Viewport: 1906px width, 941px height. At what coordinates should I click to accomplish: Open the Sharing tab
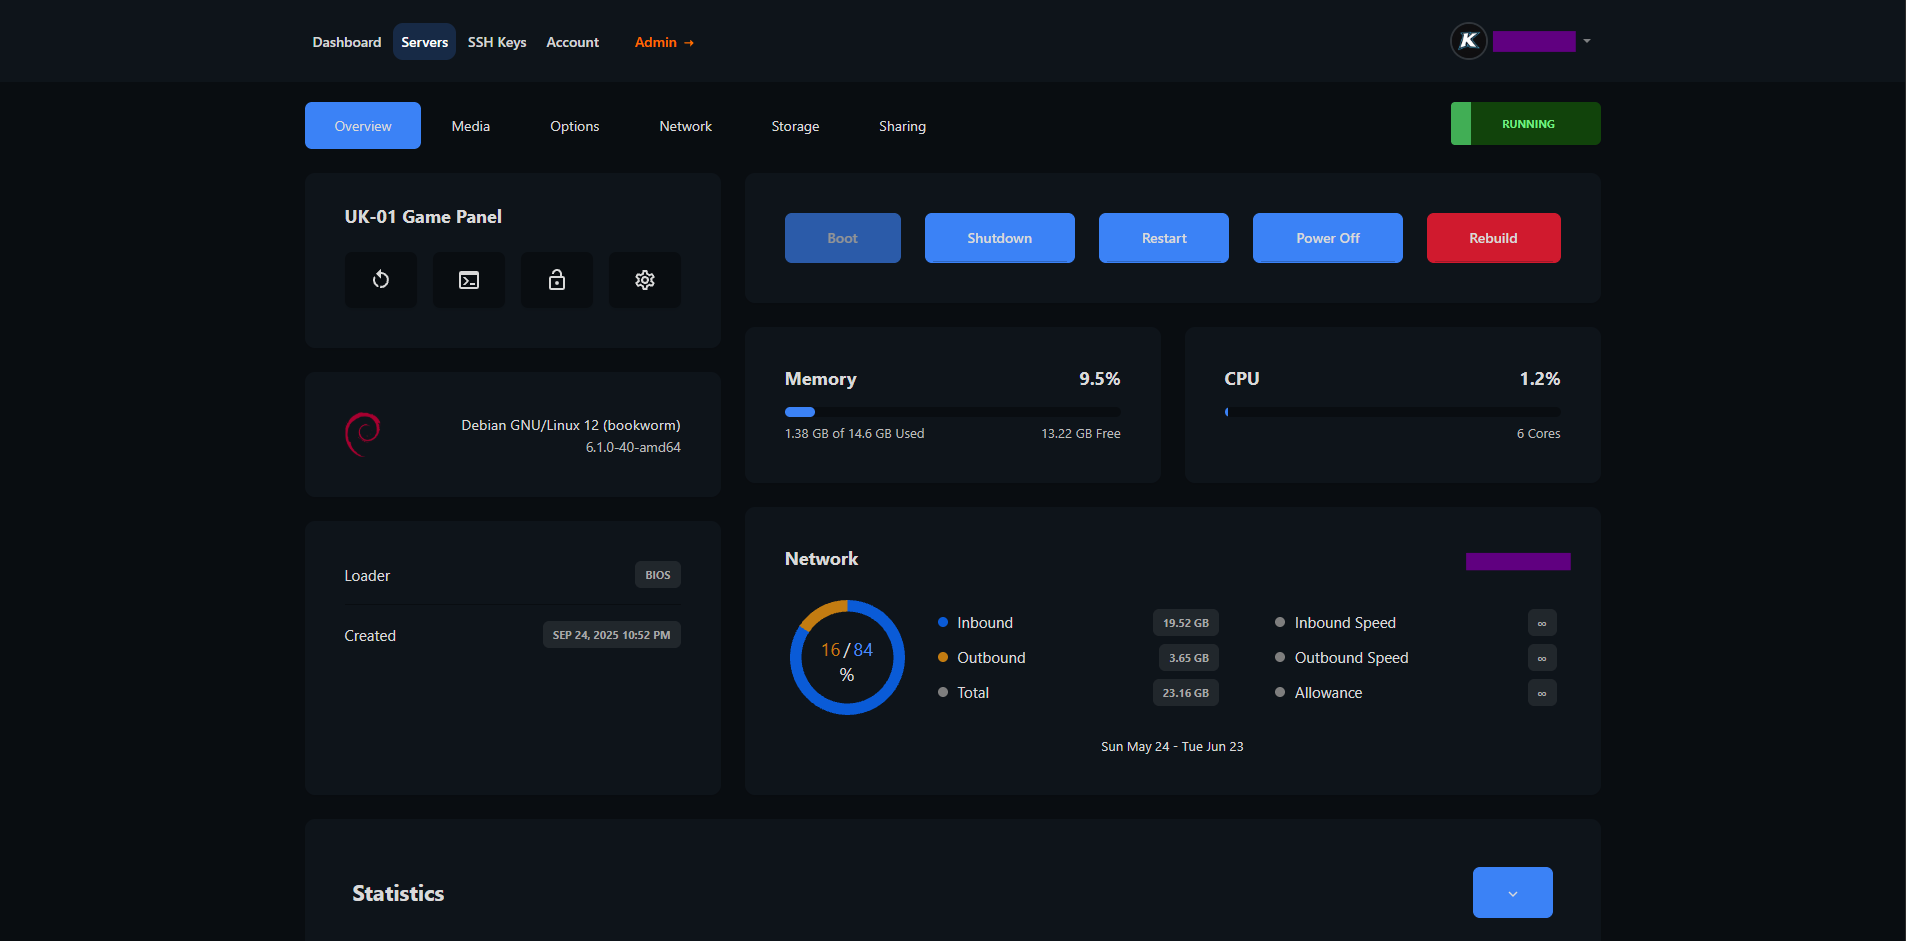coord(903,126)
